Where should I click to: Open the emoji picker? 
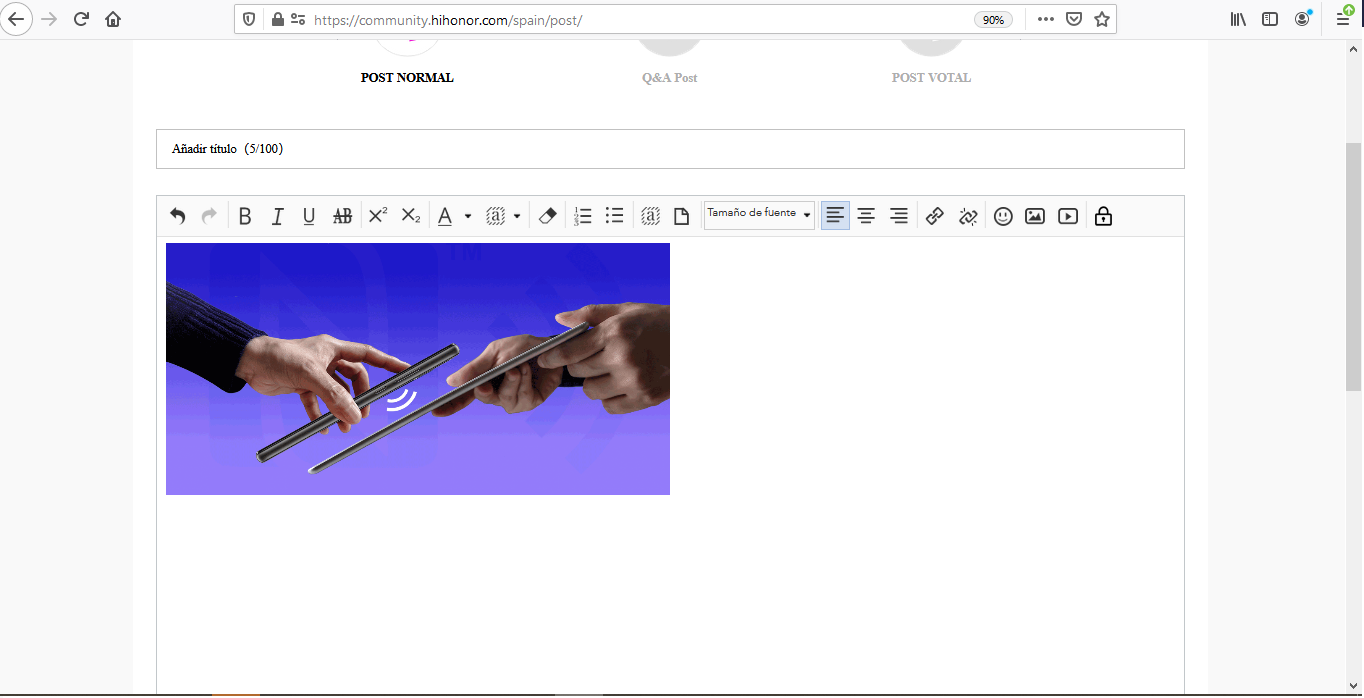1003,216
